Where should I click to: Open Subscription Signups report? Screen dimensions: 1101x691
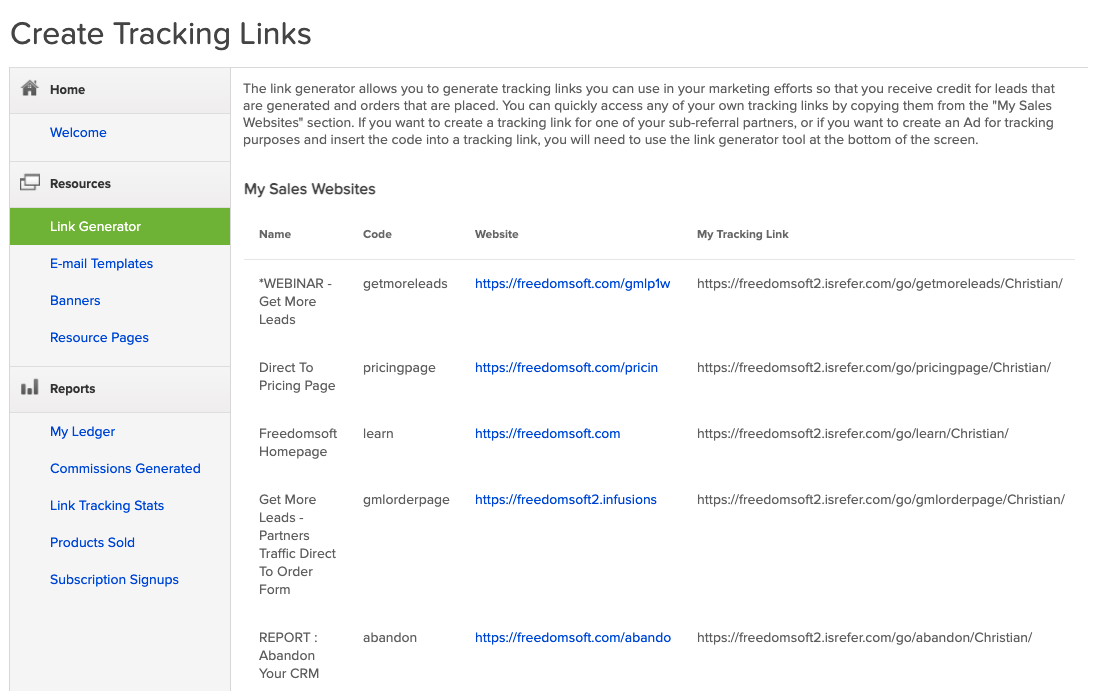point(114,579)
